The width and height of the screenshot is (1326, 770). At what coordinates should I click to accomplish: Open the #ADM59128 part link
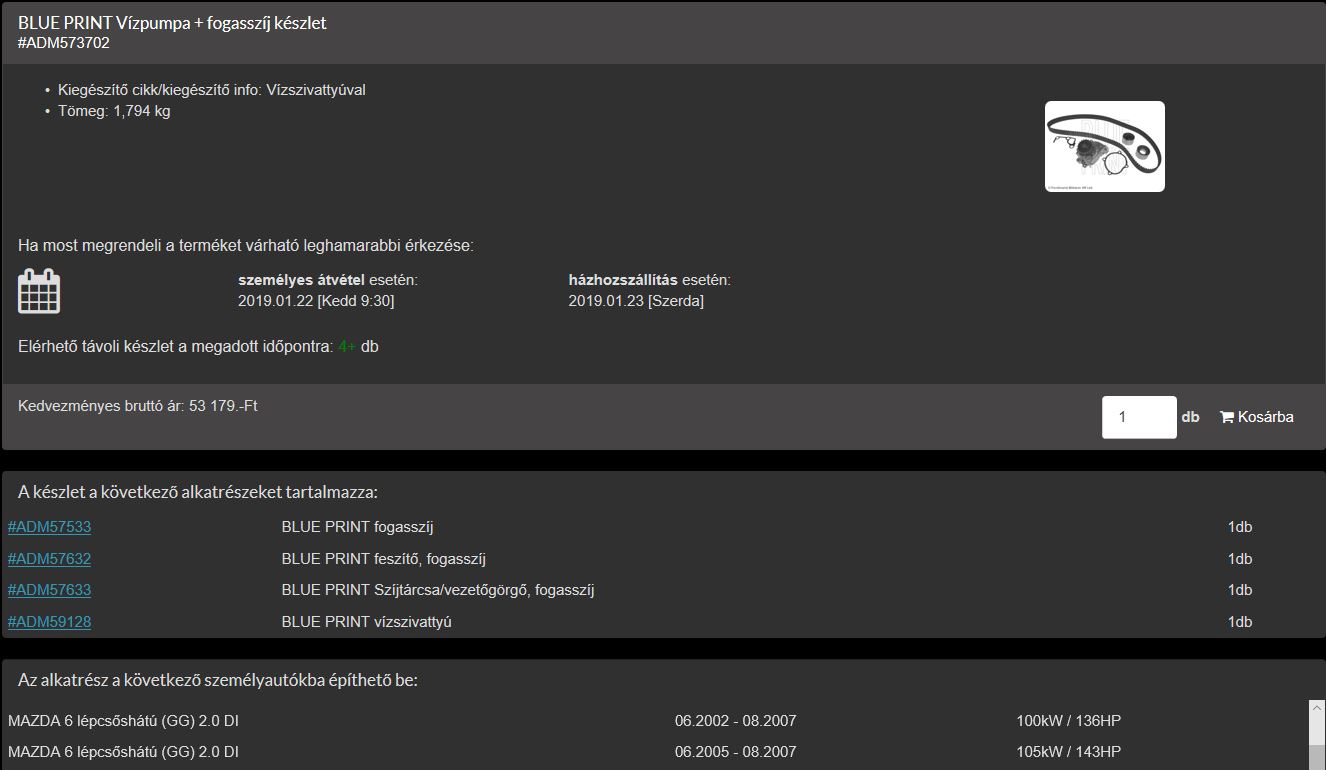click(49, 622)
